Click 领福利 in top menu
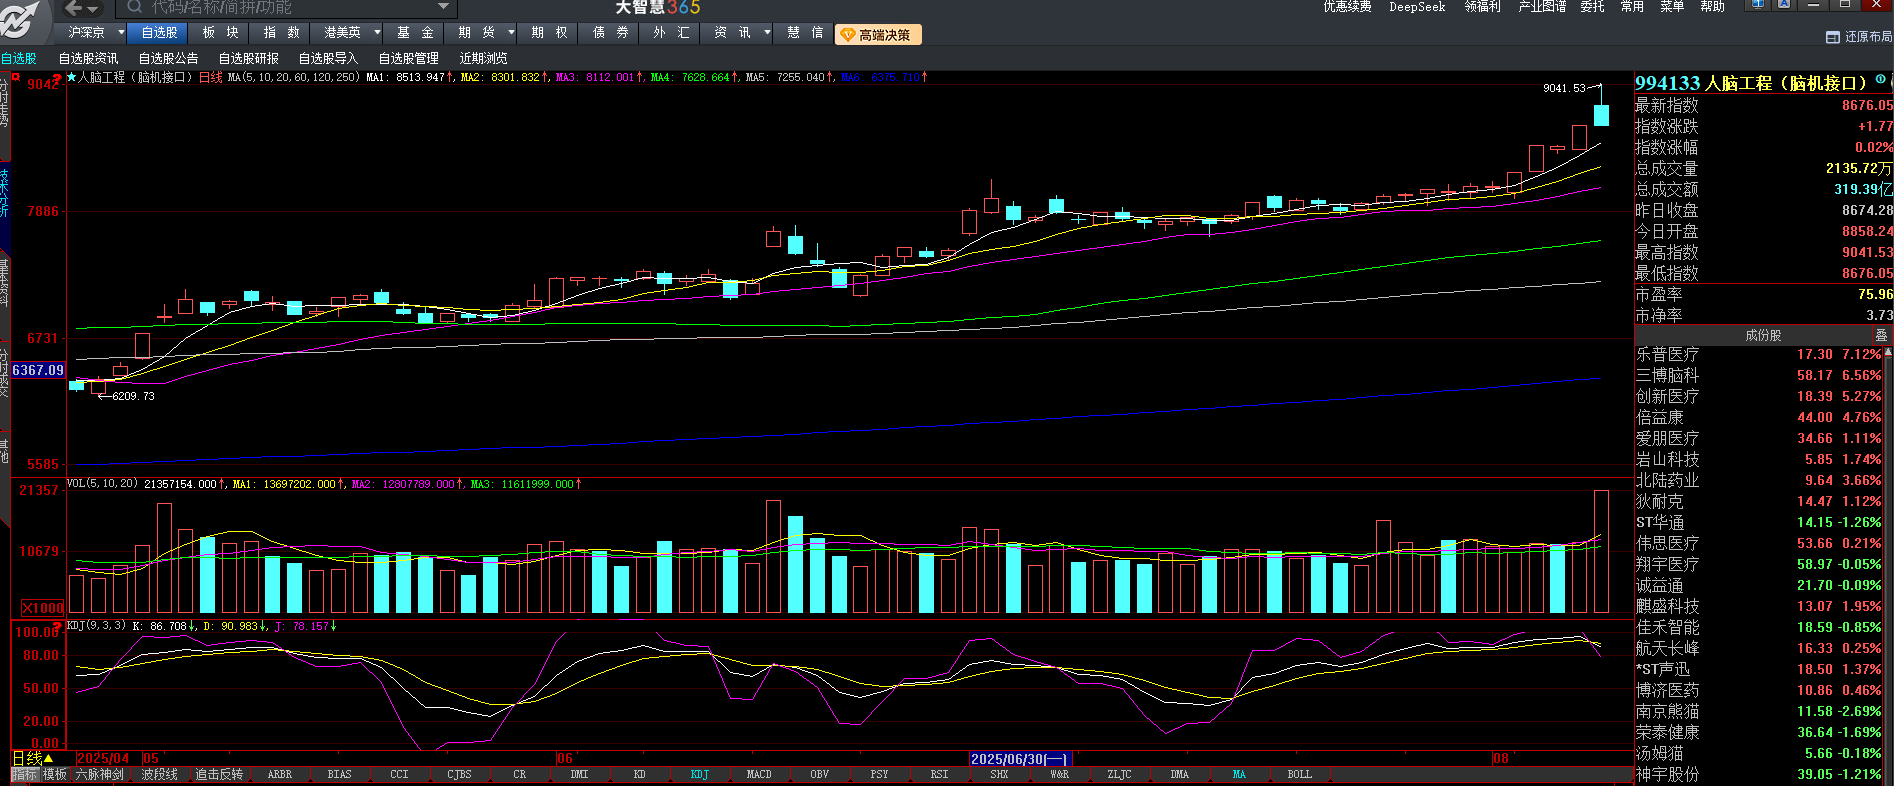 pos(1482,7)
